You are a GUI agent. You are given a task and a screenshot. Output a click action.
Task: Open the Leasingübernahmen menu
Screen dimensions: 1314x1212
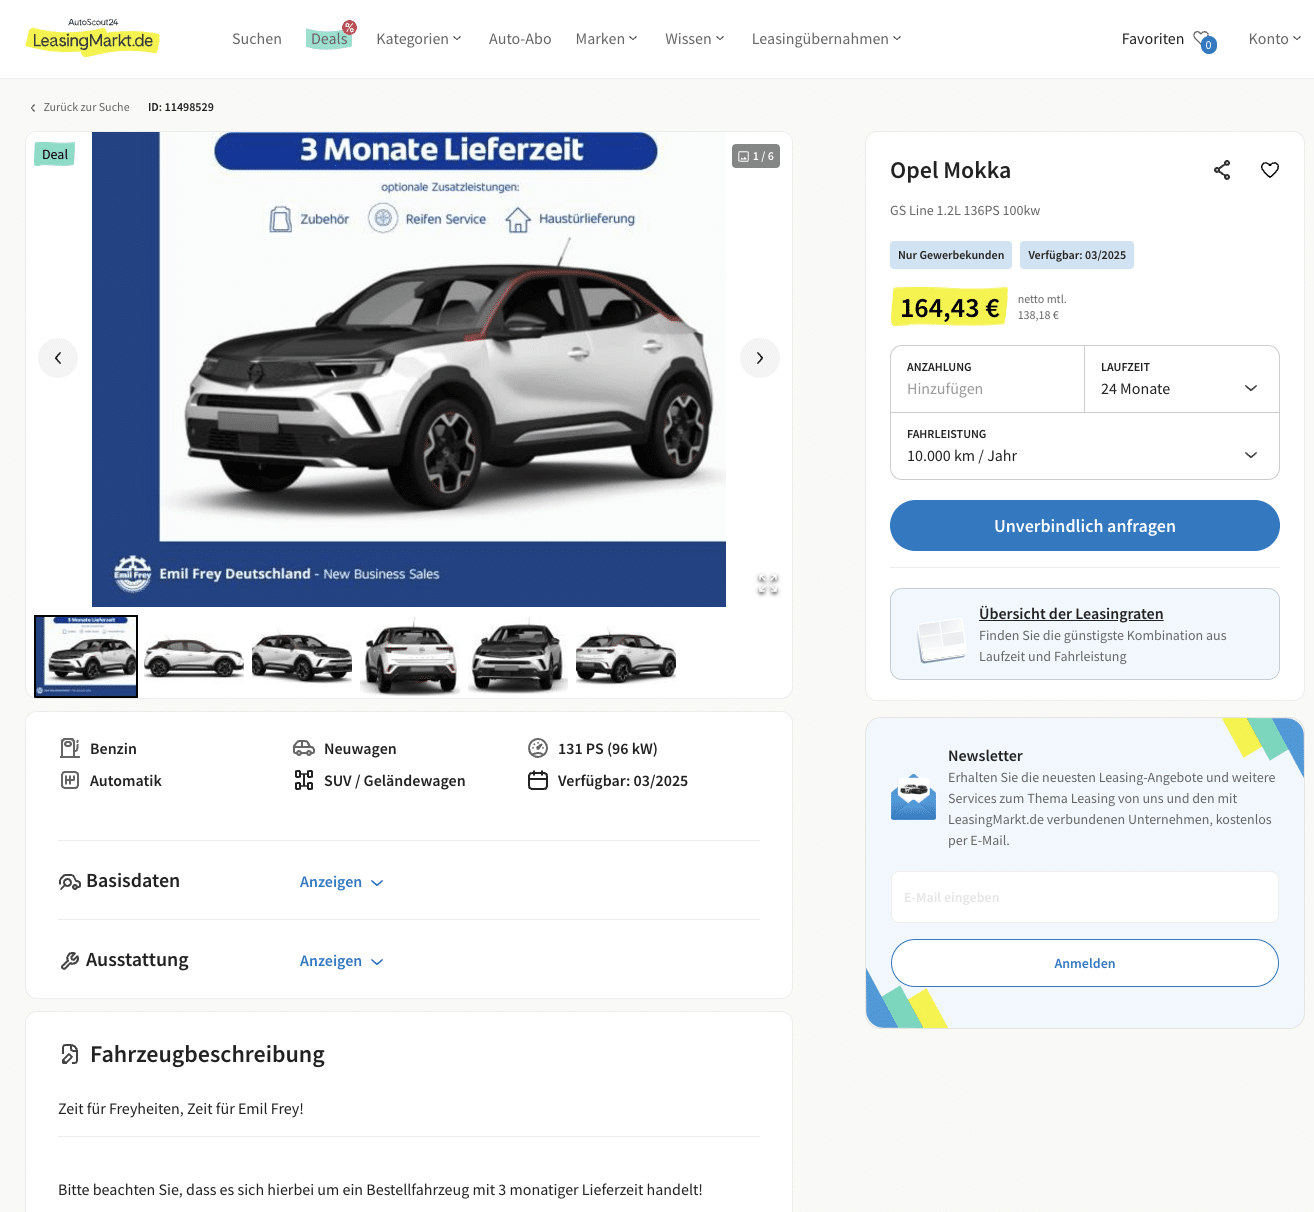[x=827, y=39]
